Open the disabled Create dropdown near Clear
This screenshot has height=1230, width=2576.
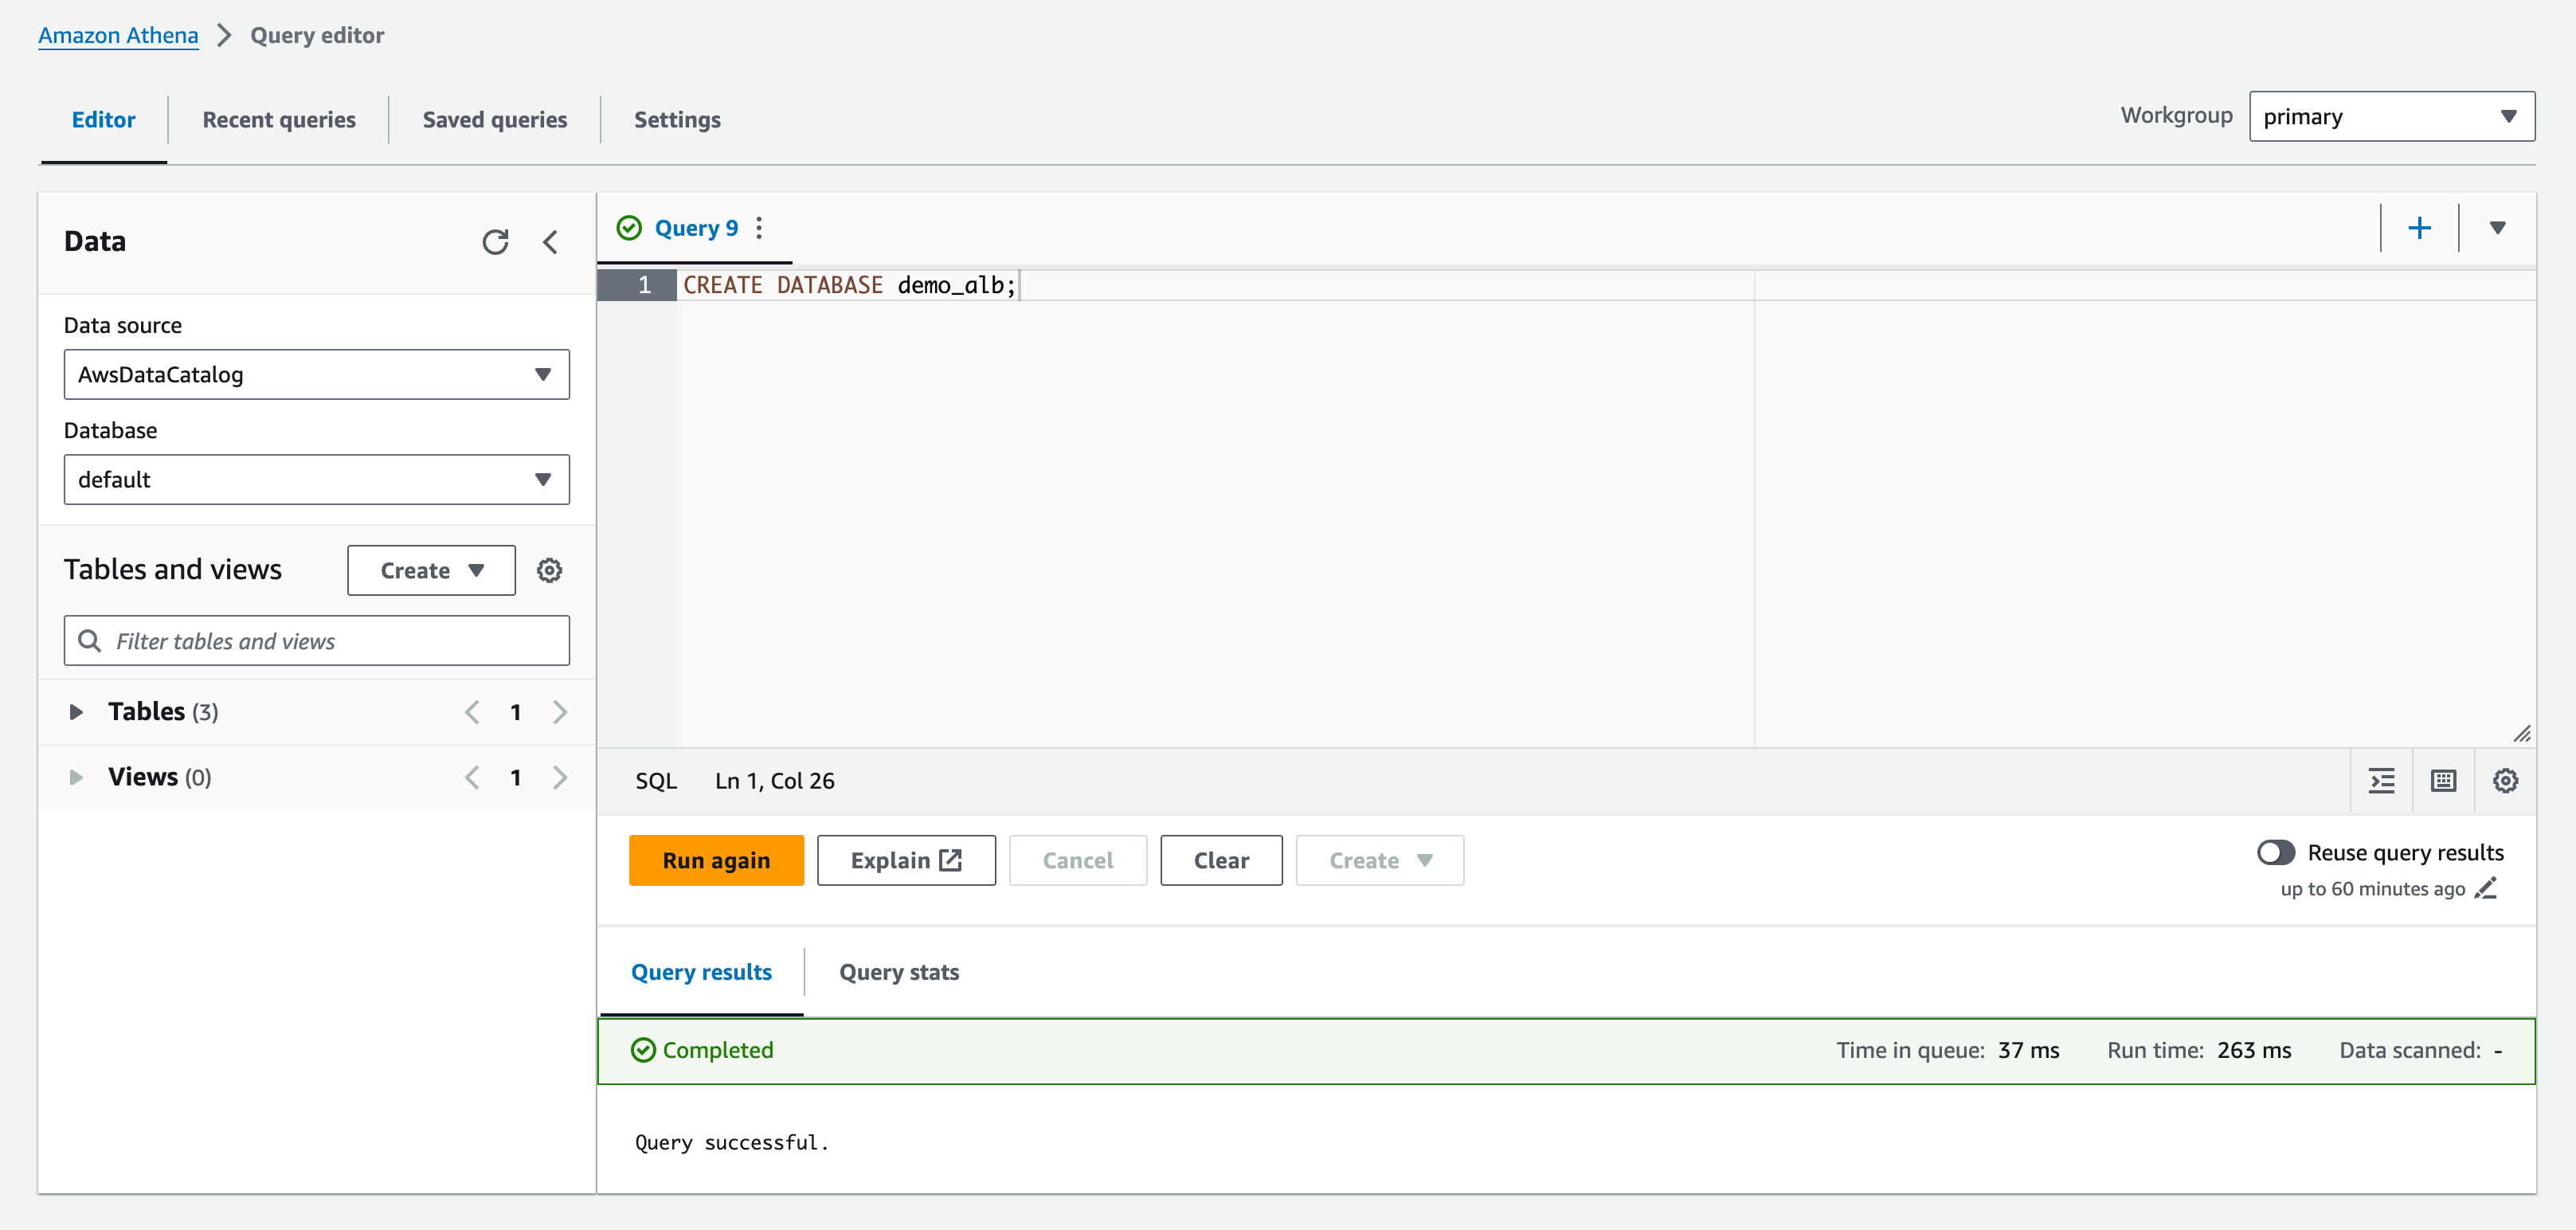[1379, 860]
